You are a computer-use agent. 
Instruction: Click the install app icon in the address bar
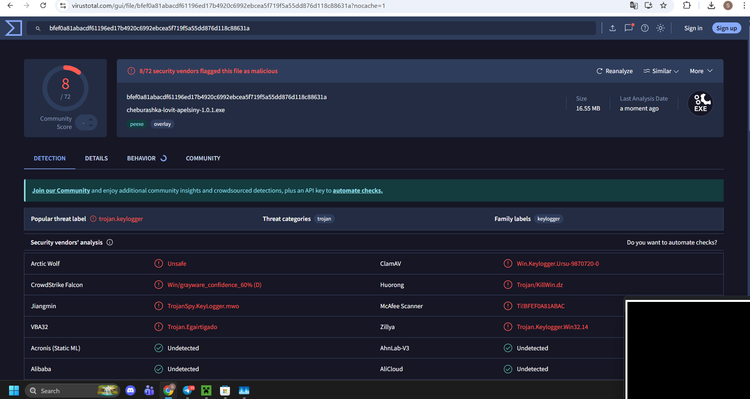coord(649,5)
